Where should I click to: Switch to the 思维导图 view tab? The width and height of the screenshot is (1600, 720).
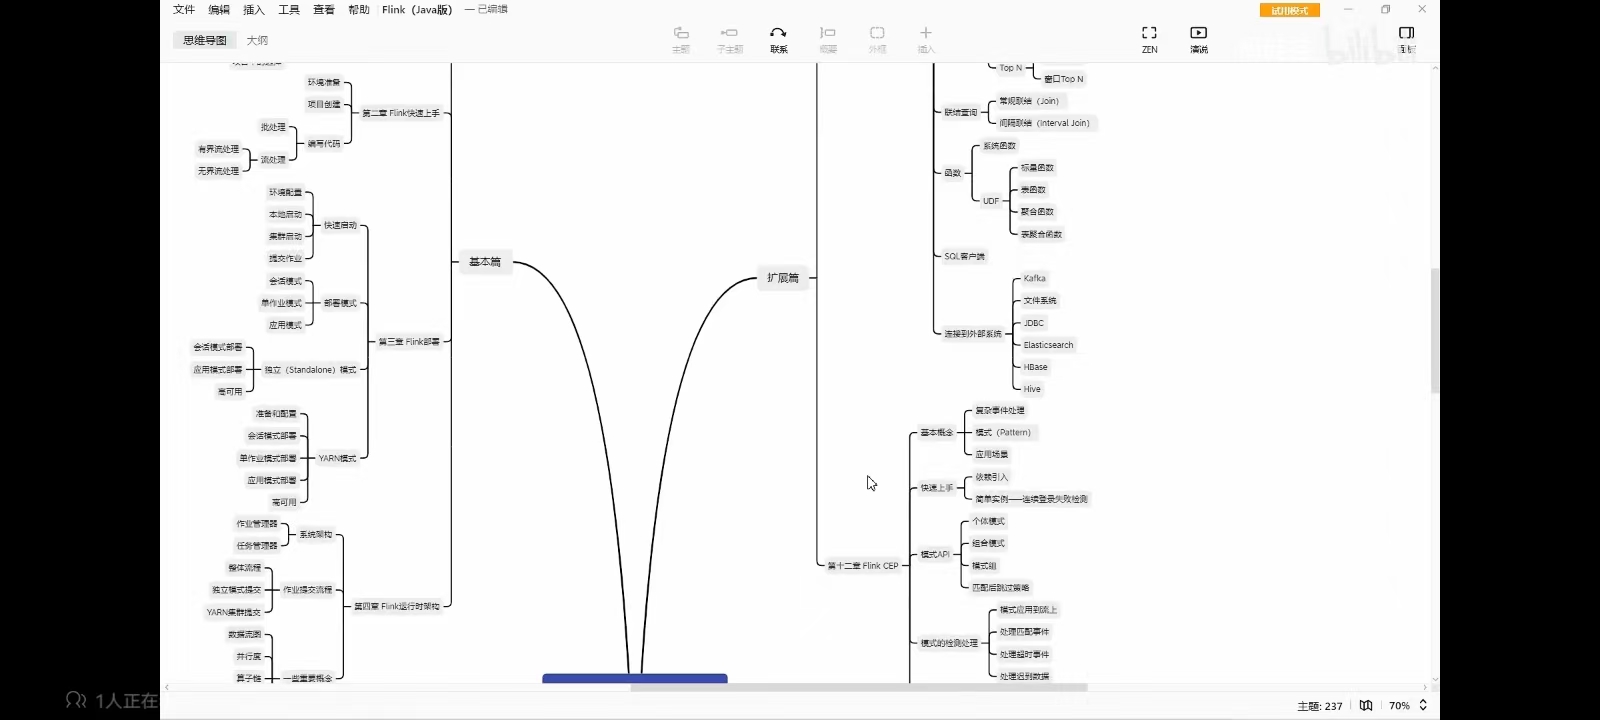205,40
